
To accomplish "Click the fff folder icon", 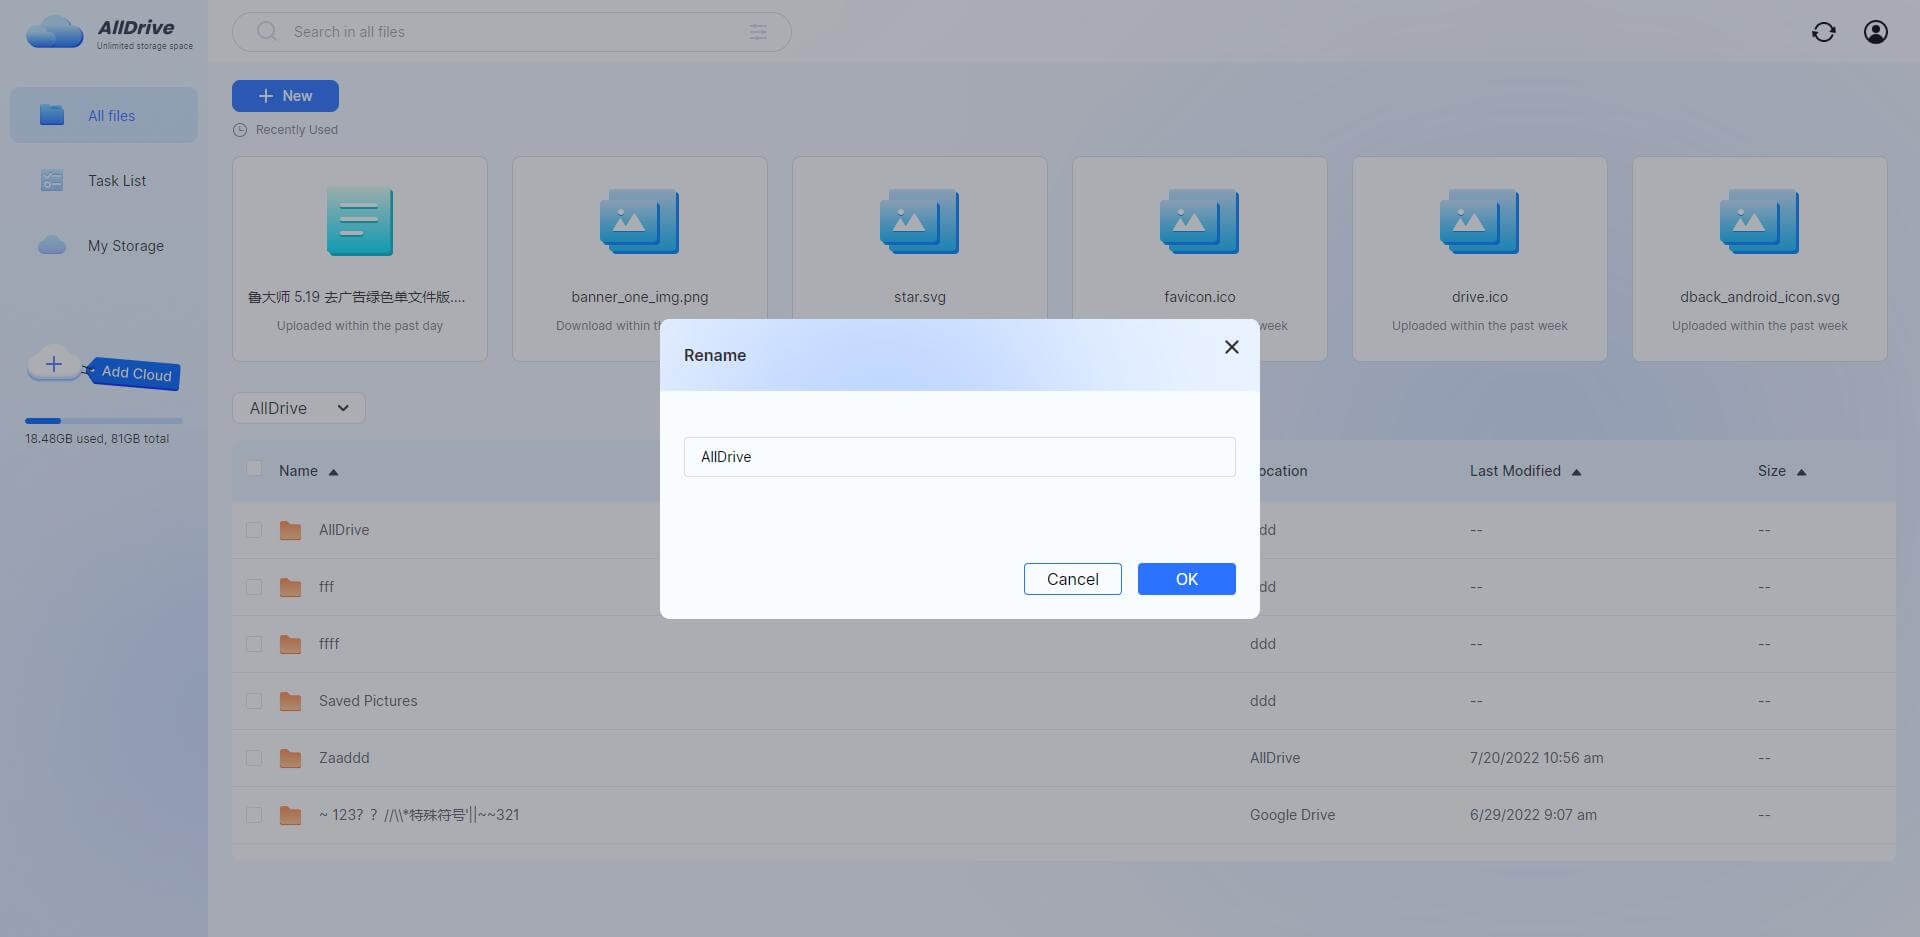I will 291,587.
